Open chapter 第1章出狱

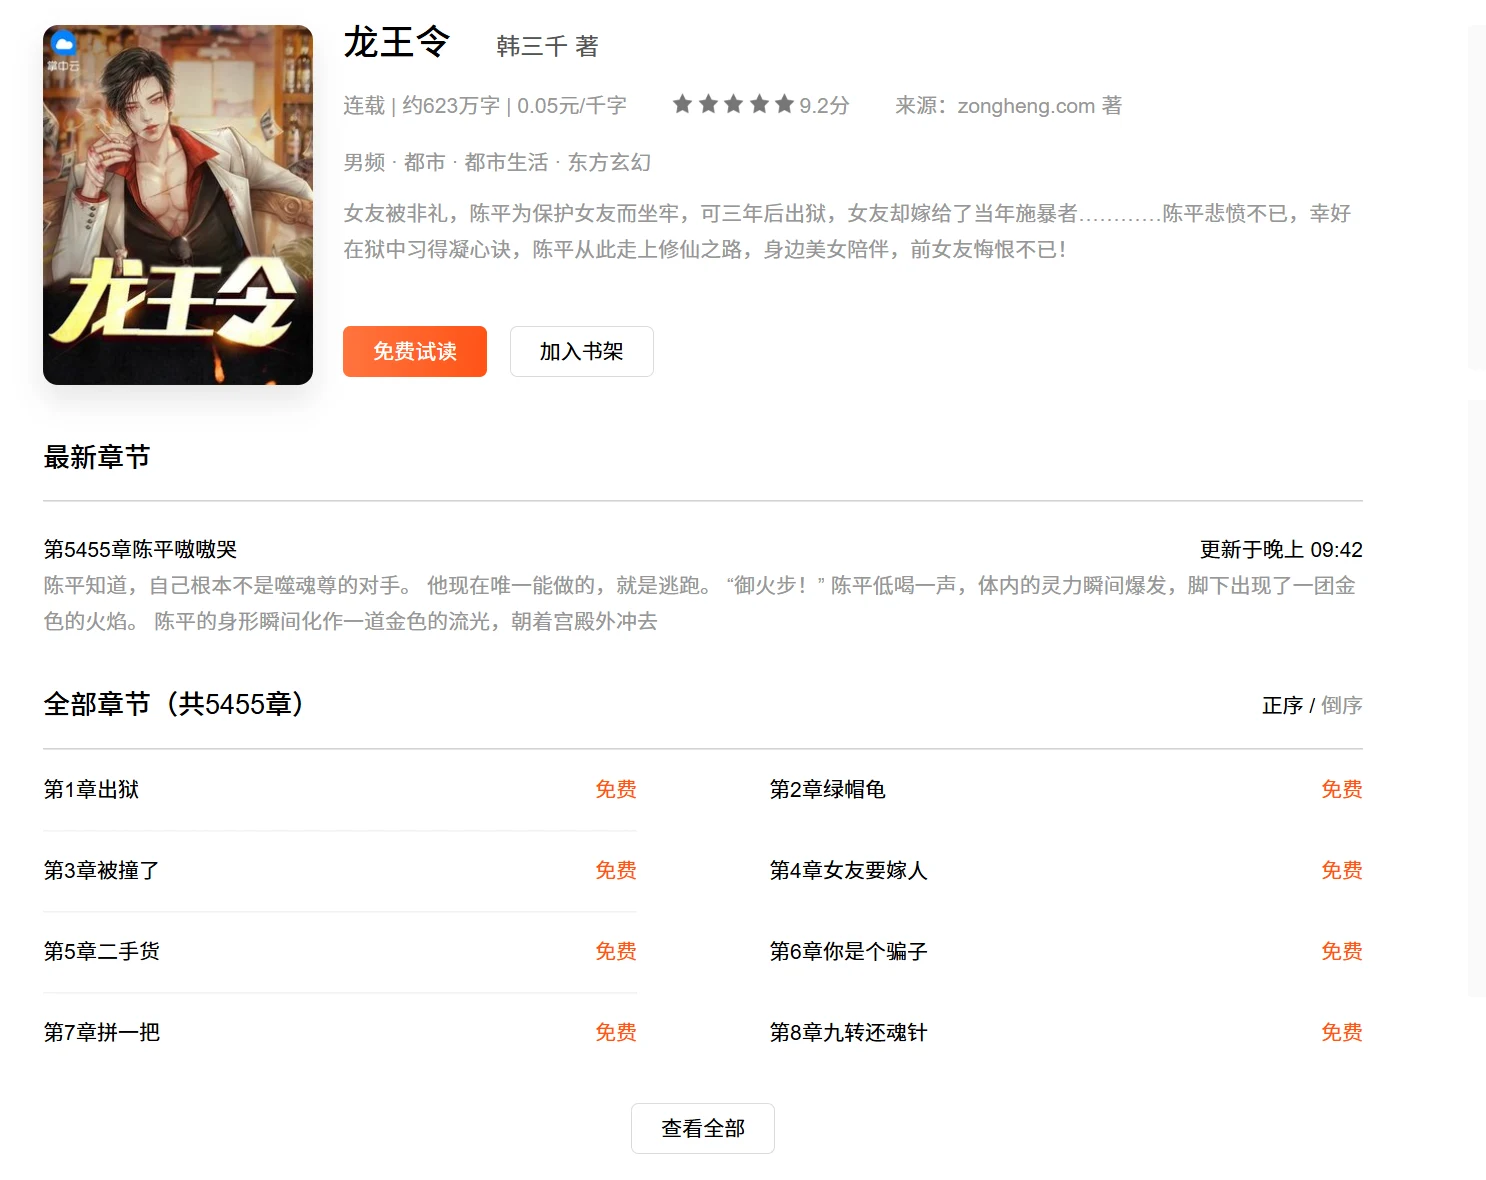coord(91,789)
